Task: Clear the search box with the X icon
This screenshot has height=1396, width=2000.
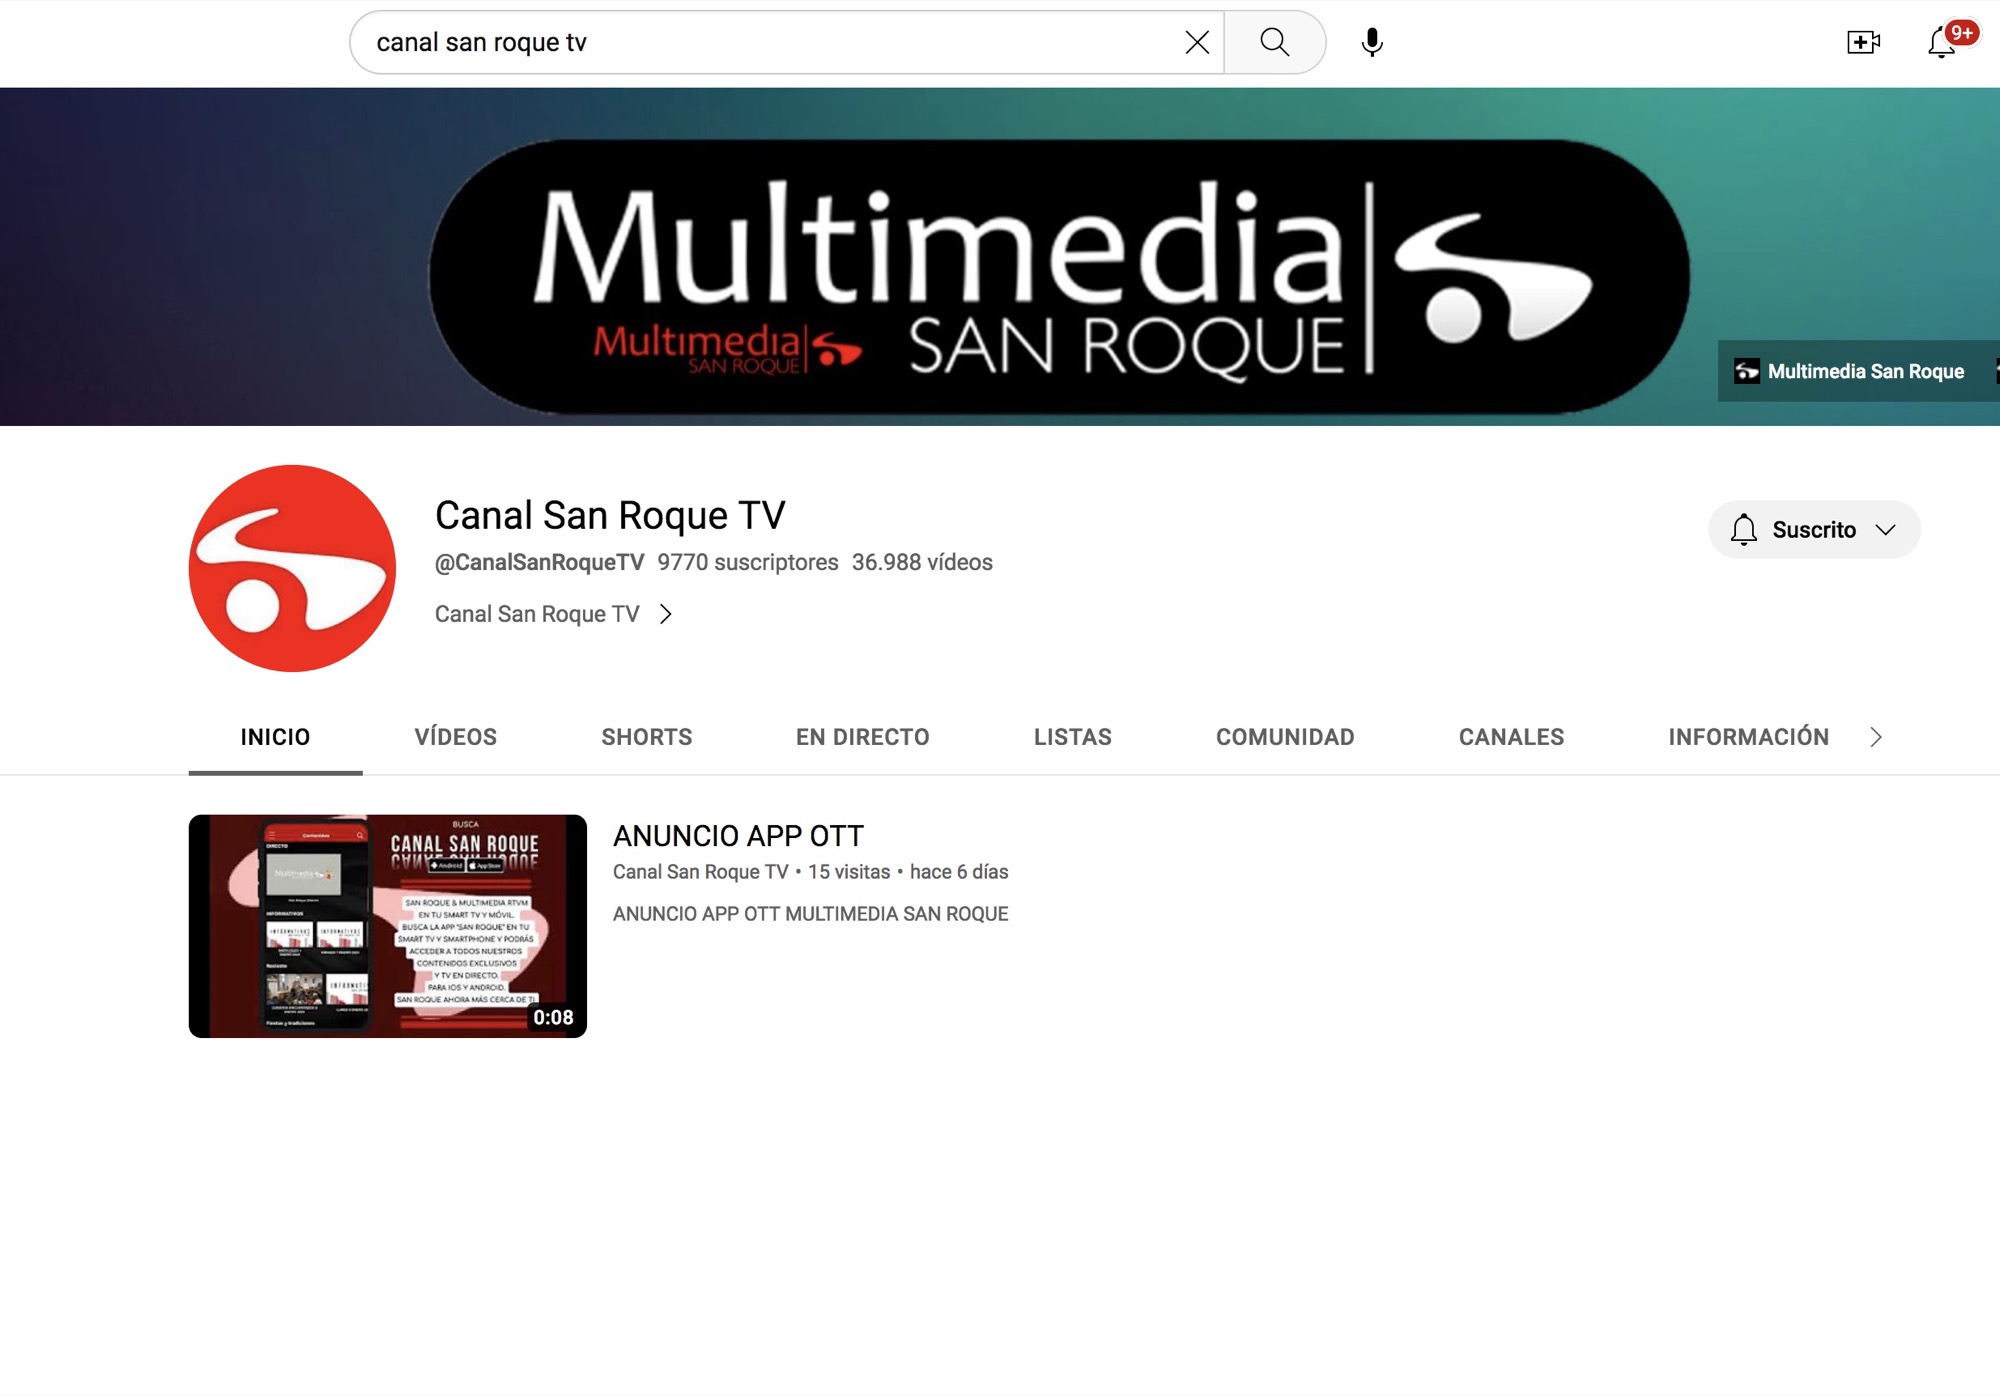Action: 1196,42
